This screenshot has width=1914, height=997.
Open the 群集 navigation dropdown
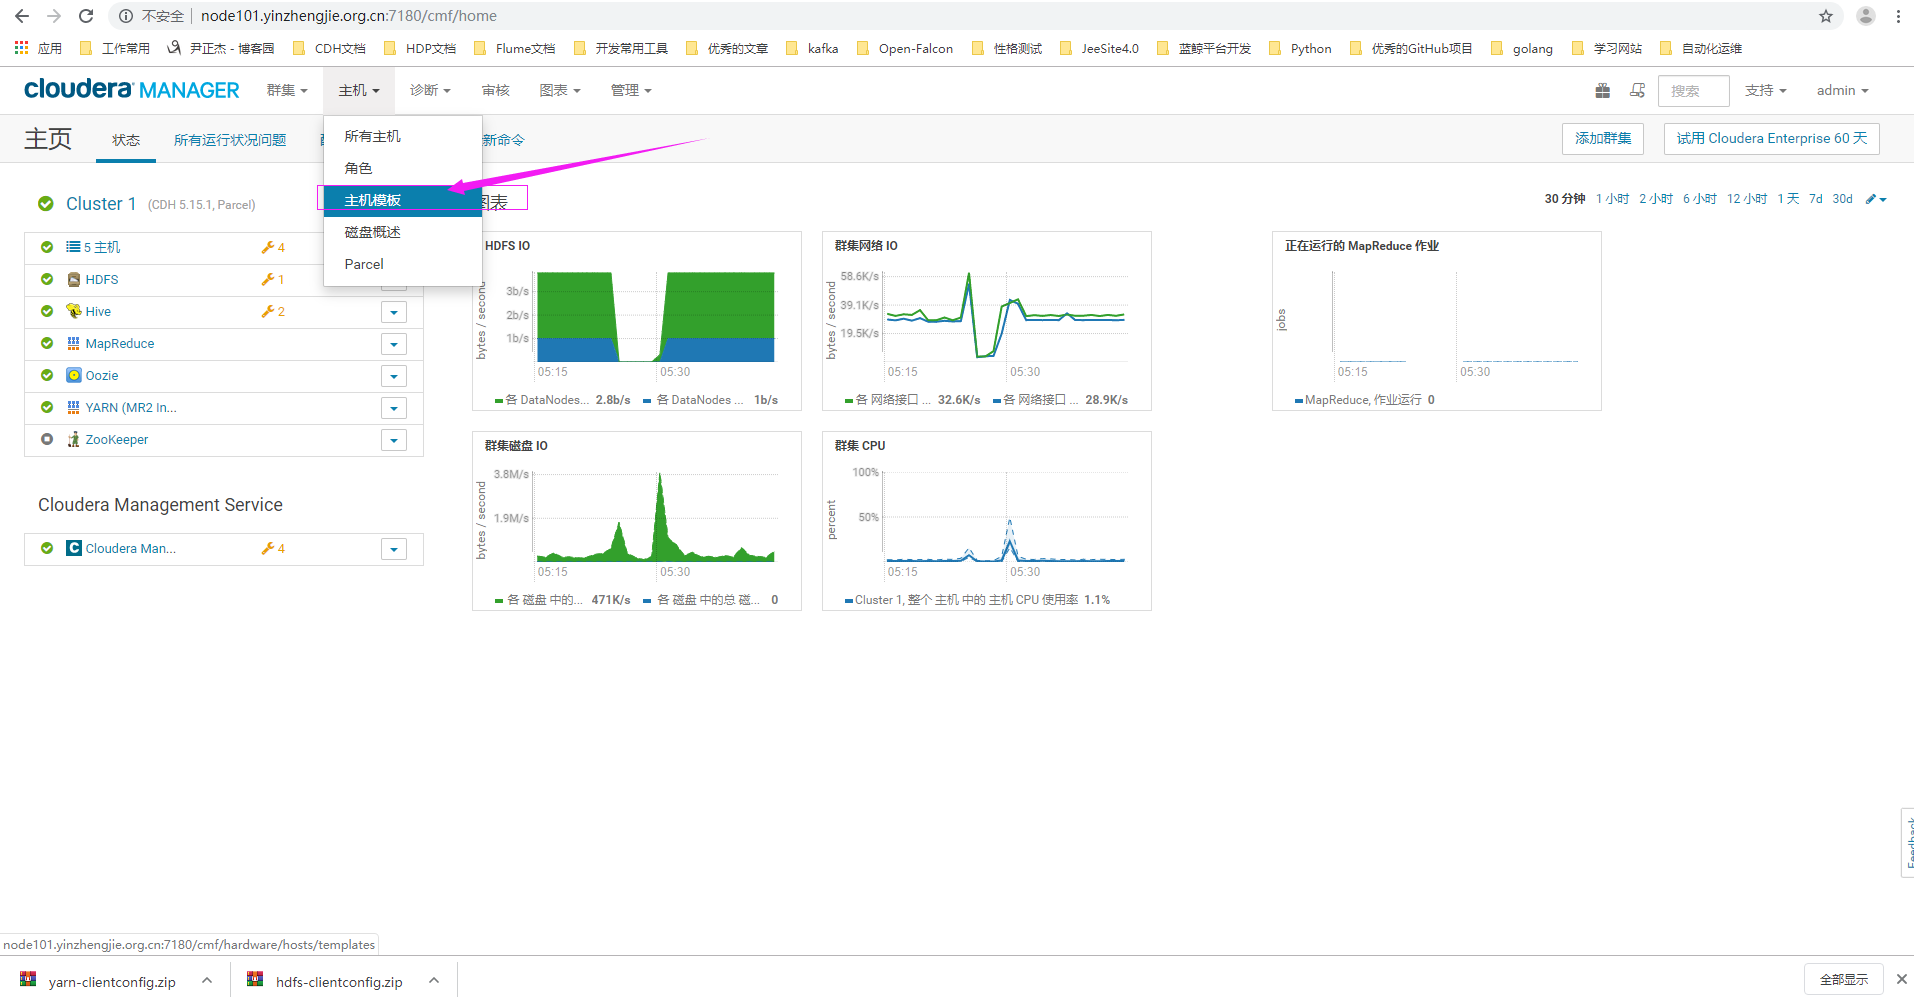click(287, 90)
